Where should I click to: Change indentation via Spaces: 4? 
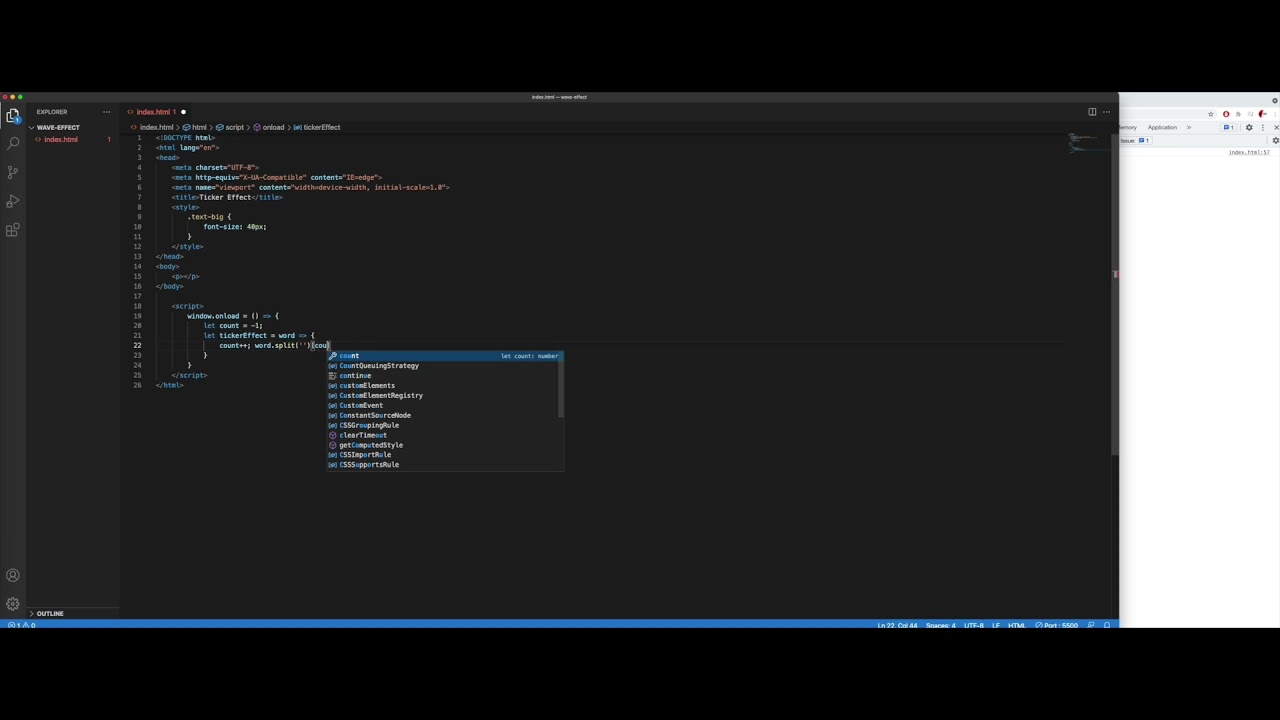pyautogui.click(x=942, y=625)
